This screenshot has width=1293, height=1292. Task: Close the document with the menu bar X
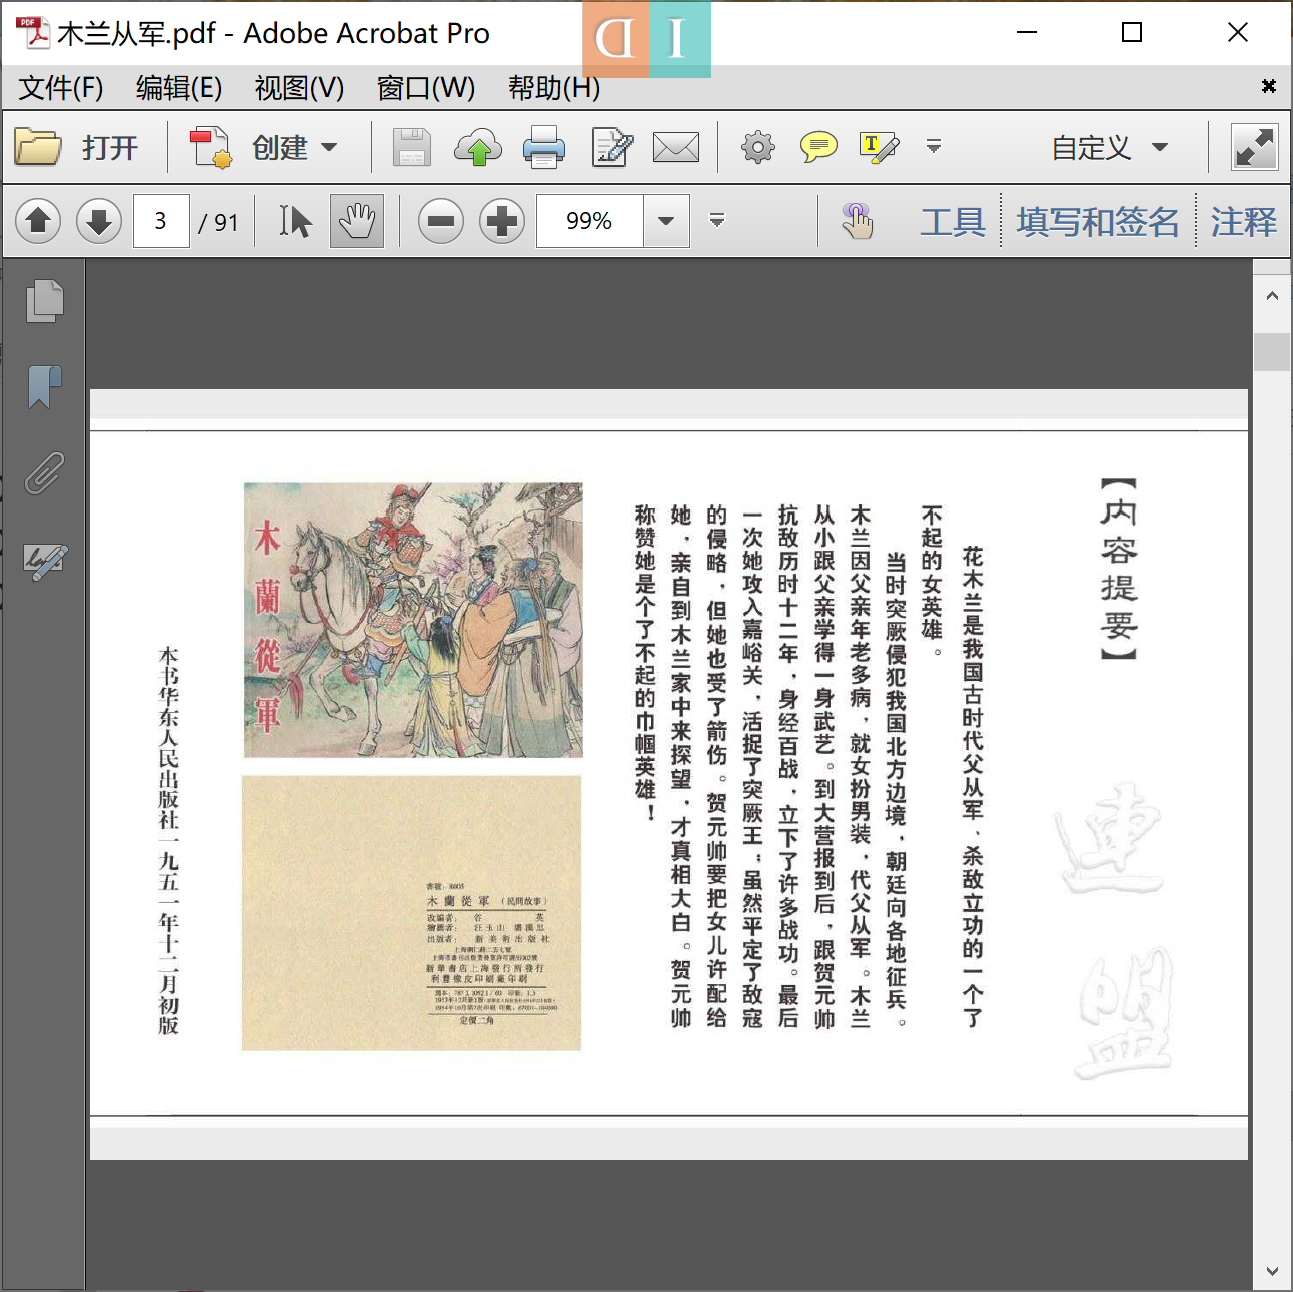point(1268,86)
